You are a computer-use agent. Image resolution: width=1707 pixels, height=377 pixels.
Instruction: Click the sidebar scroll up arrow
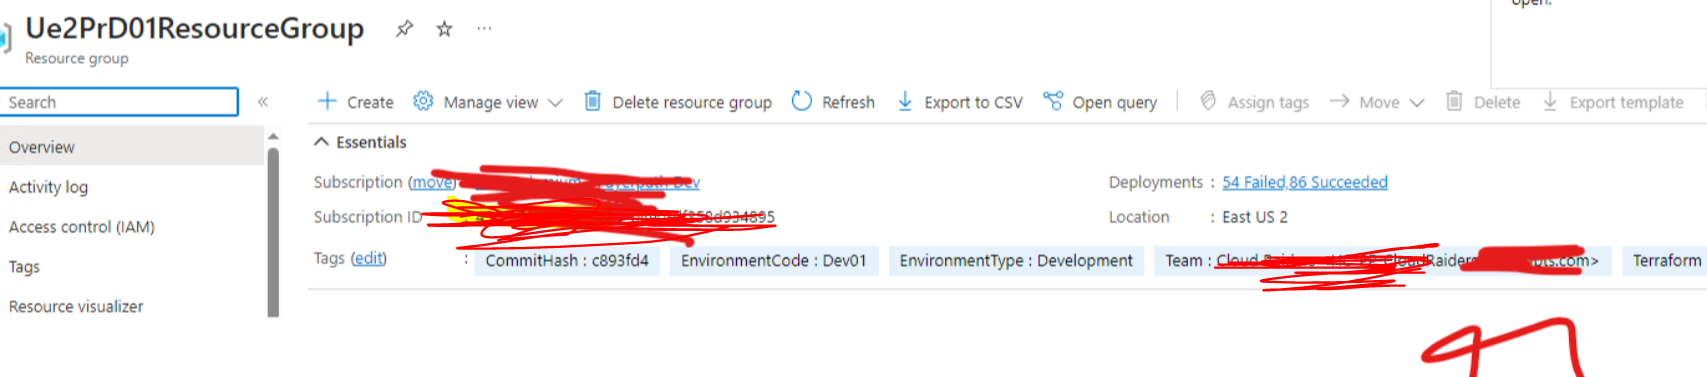pyautogui.click(x=273, y=137)
